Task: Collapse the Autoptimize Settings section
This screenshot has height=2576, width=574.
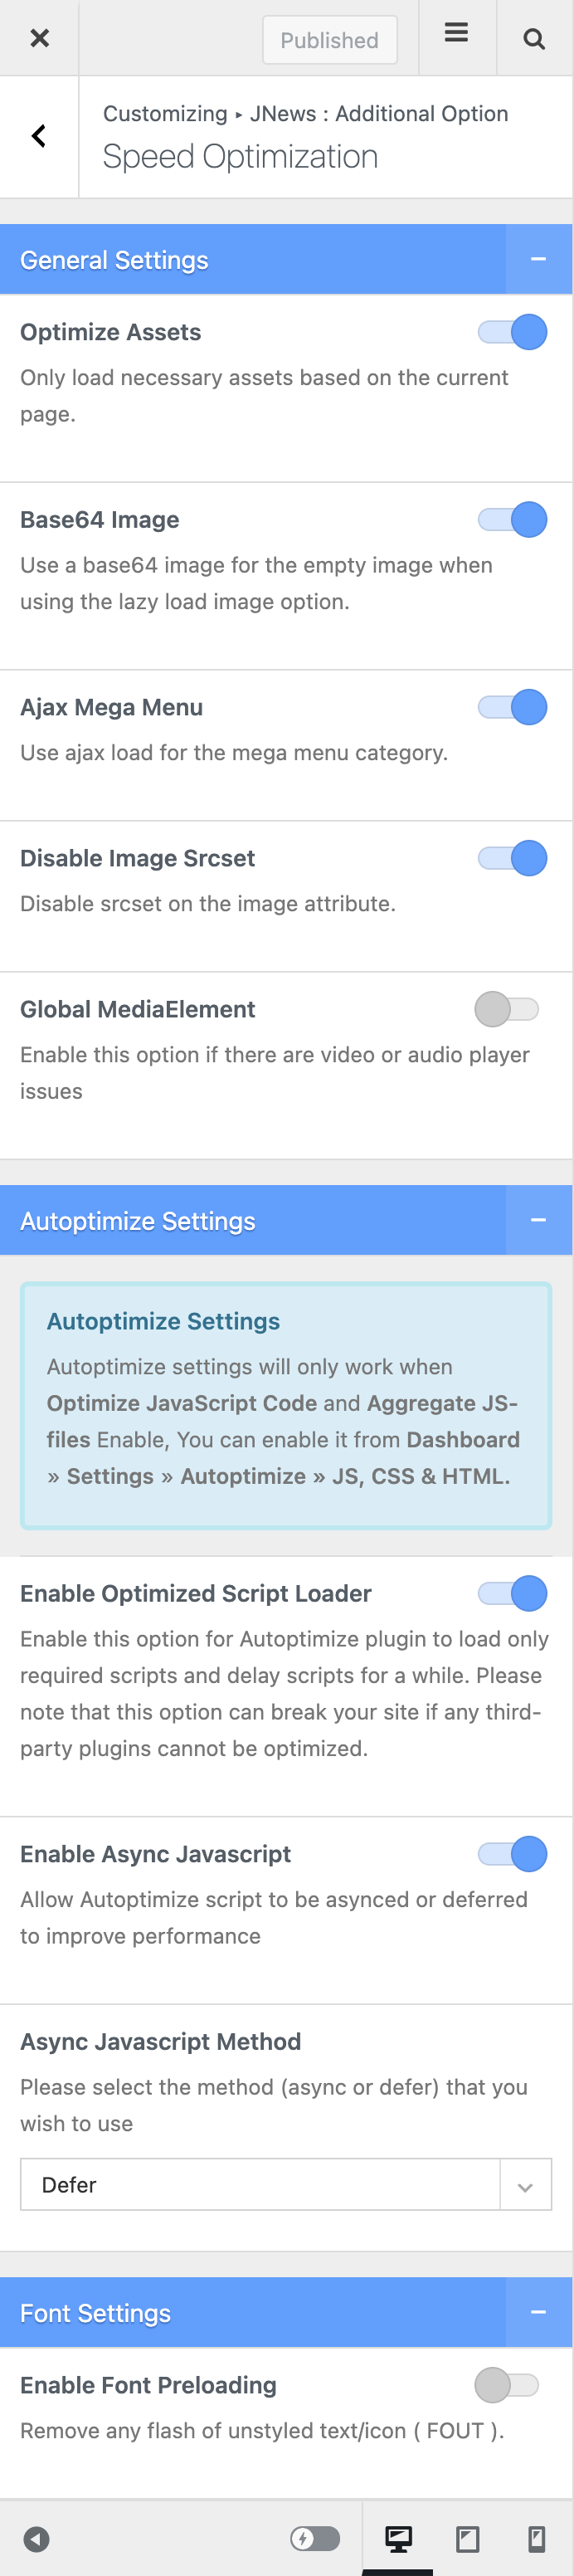Action: [x=538, y=1221]
